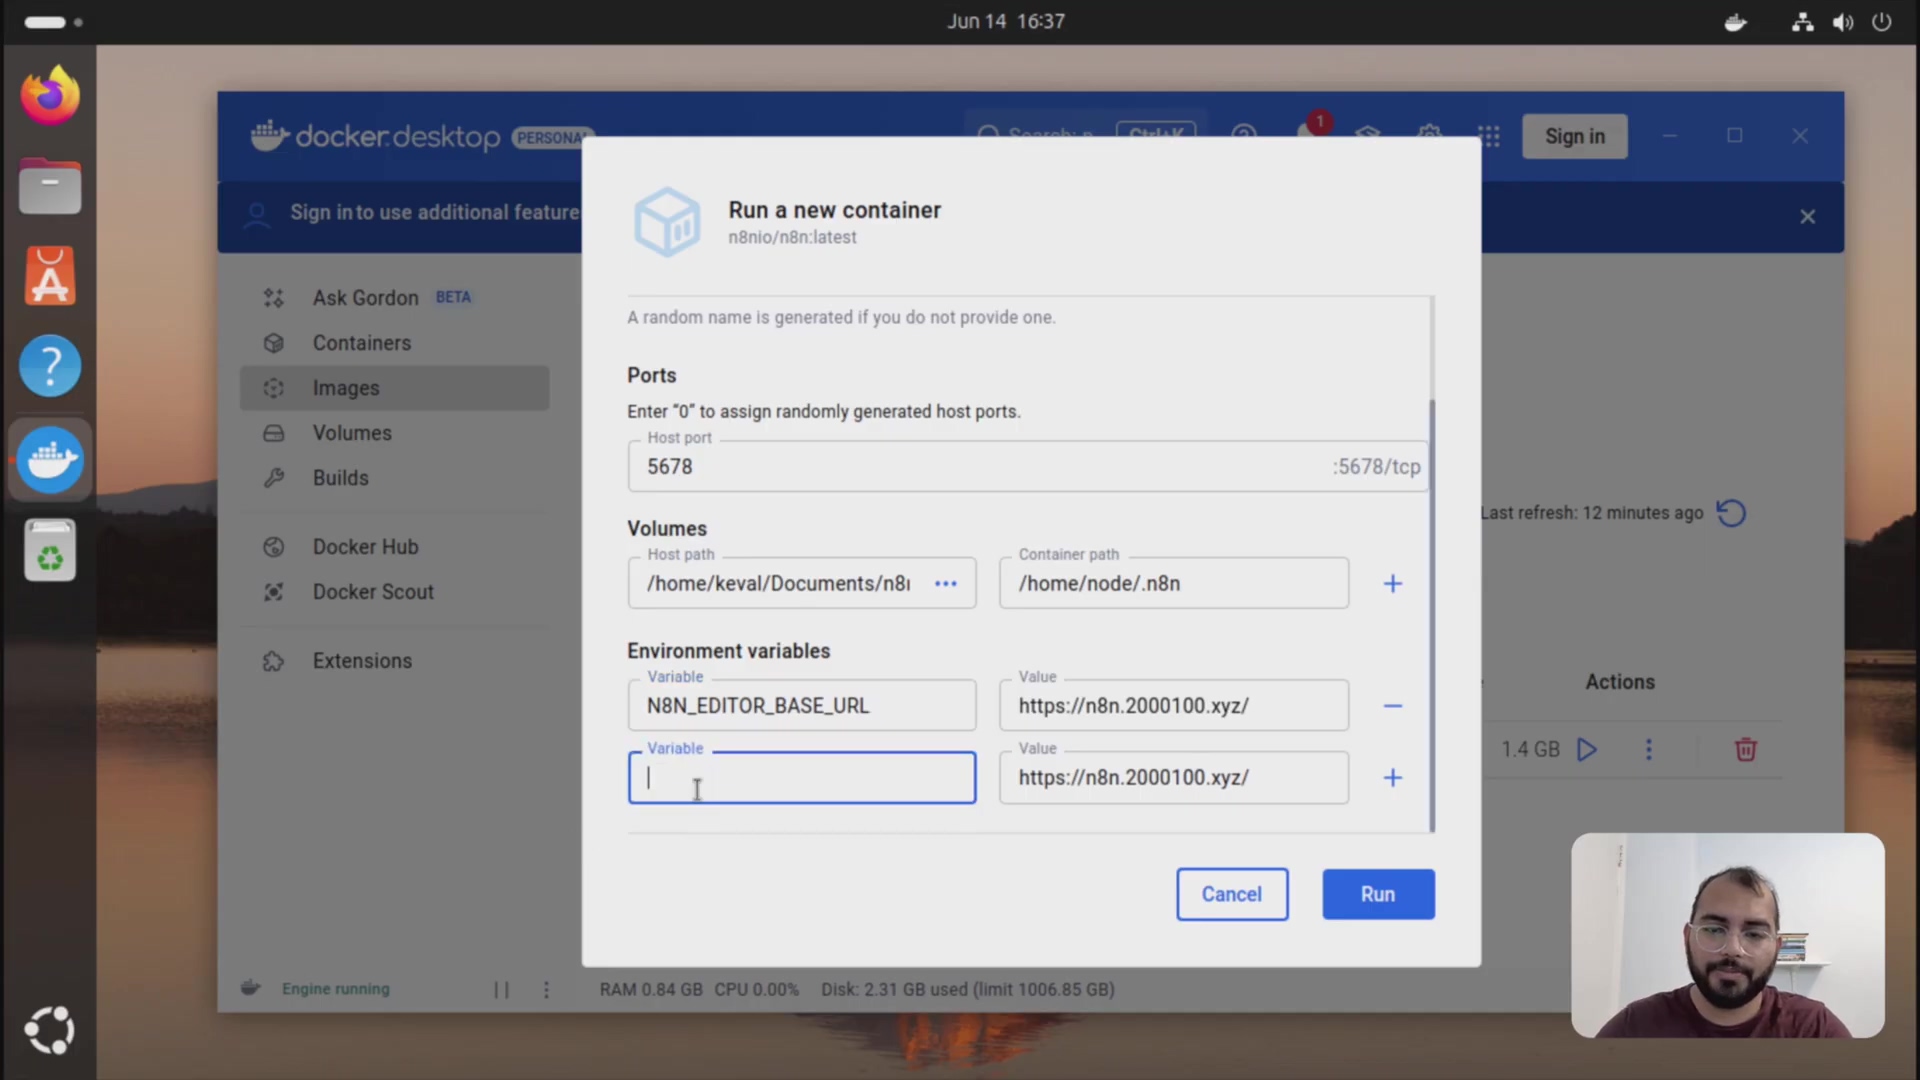Launch Ubuntu Software from dock
The height and width of the screenshot is (1080, 1920).
[50, 276]
